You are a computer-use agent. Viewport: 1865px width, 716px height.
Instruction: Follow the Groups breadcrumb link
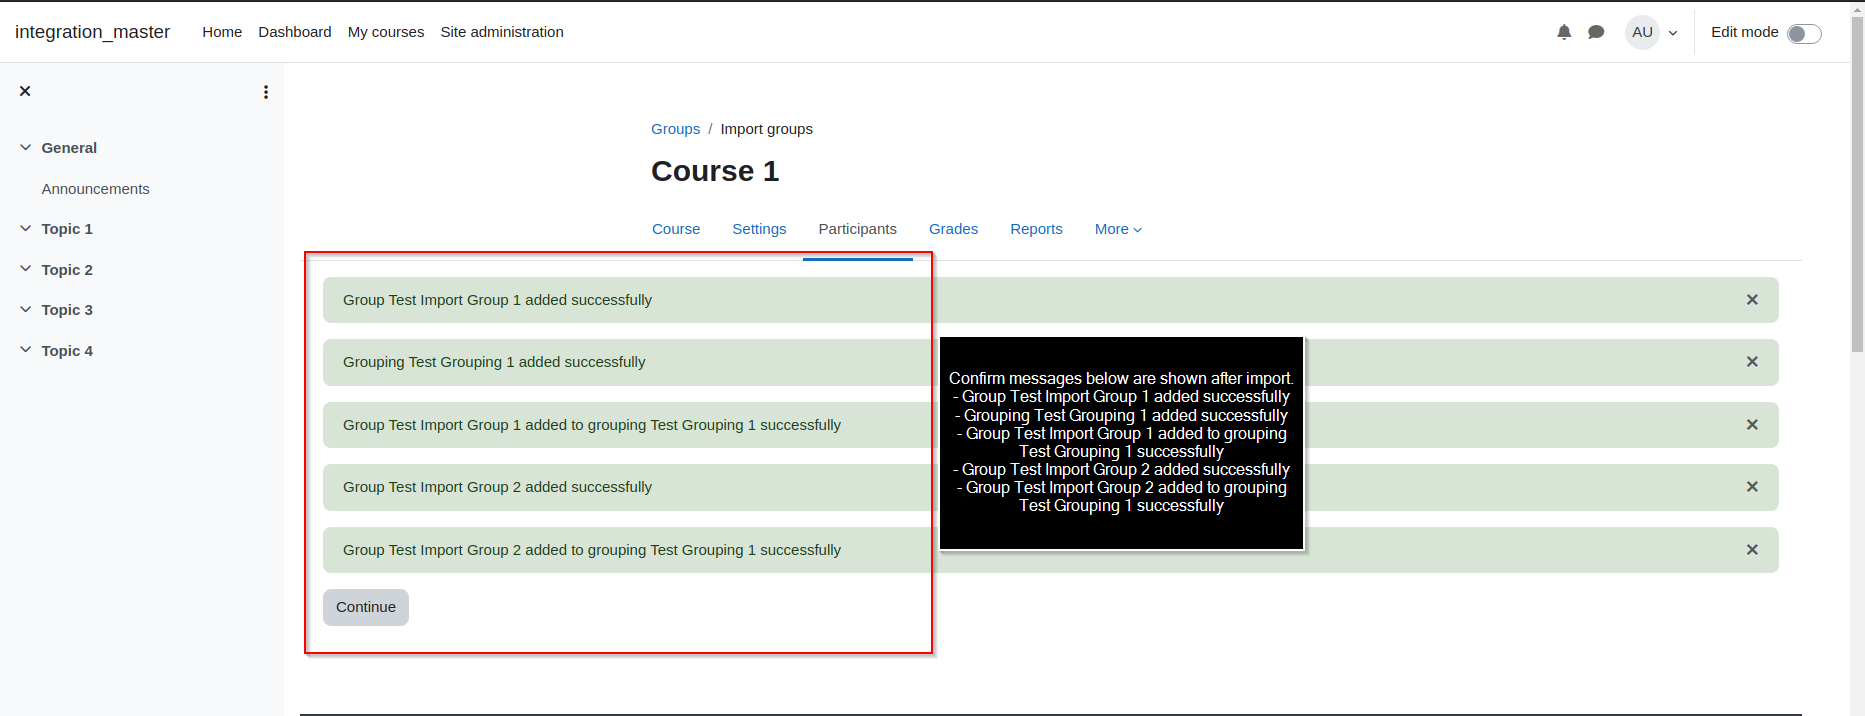676,129
